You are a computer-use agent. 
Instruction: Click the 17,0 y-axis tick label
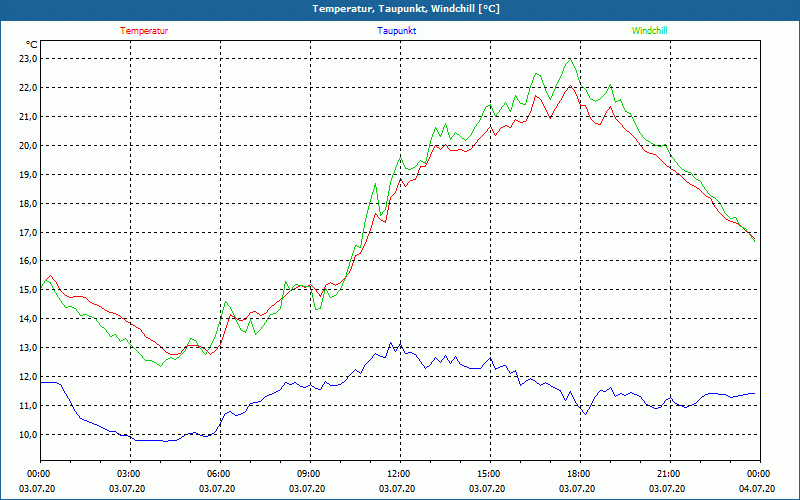coord(27,233)
